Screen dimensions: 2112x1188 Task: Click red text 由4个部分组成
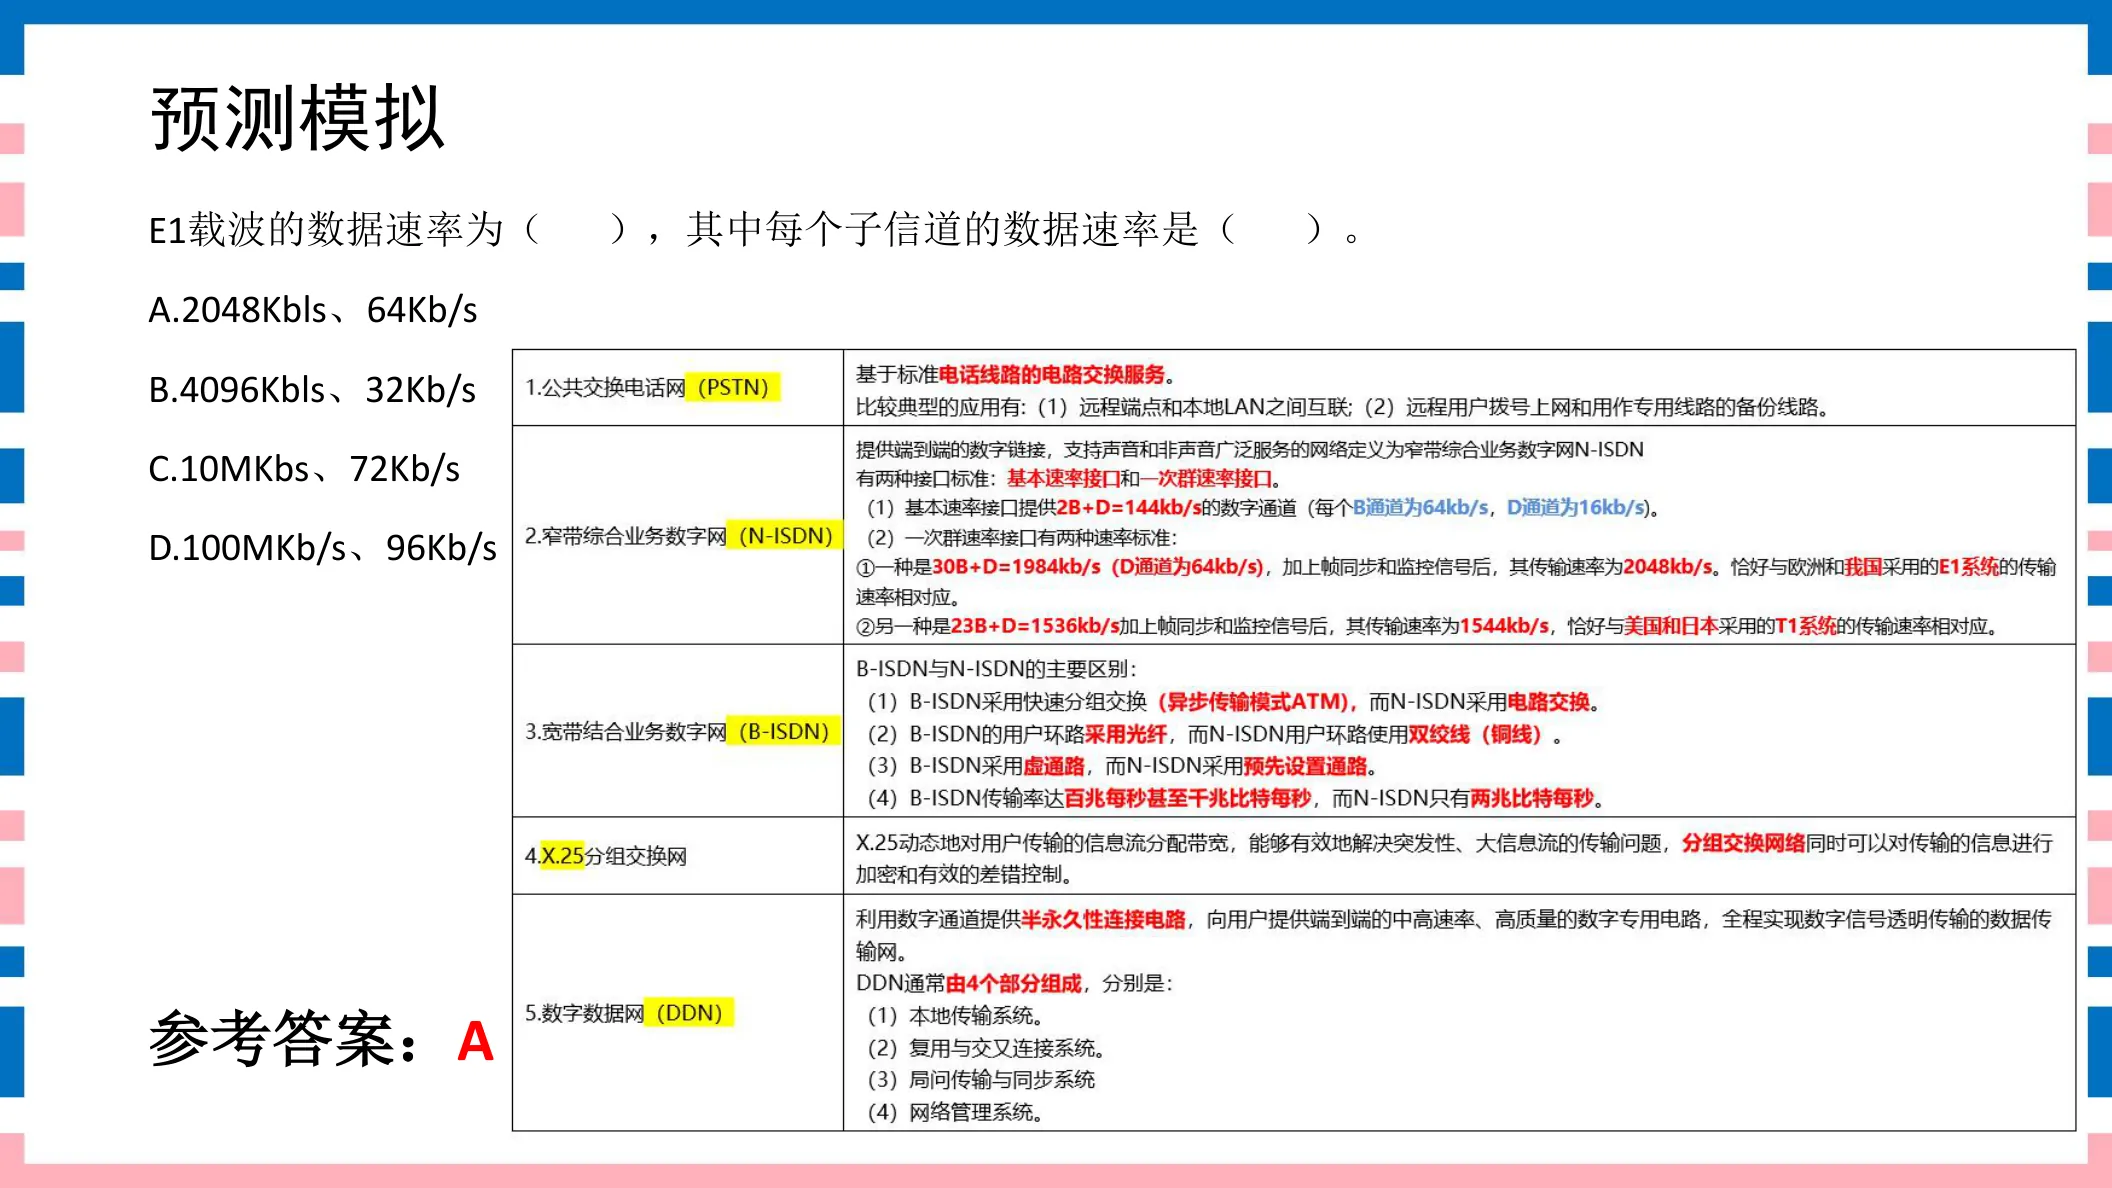pyautogui.click(x=1014, y=984)
